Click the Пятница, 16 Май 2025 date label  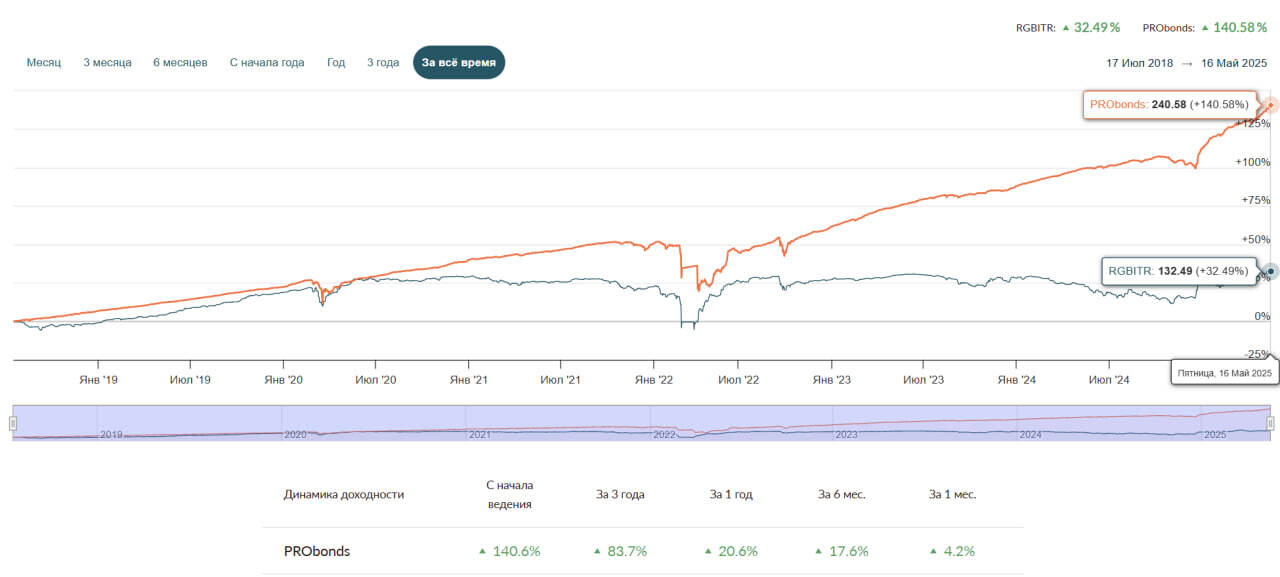(1224, 373)
